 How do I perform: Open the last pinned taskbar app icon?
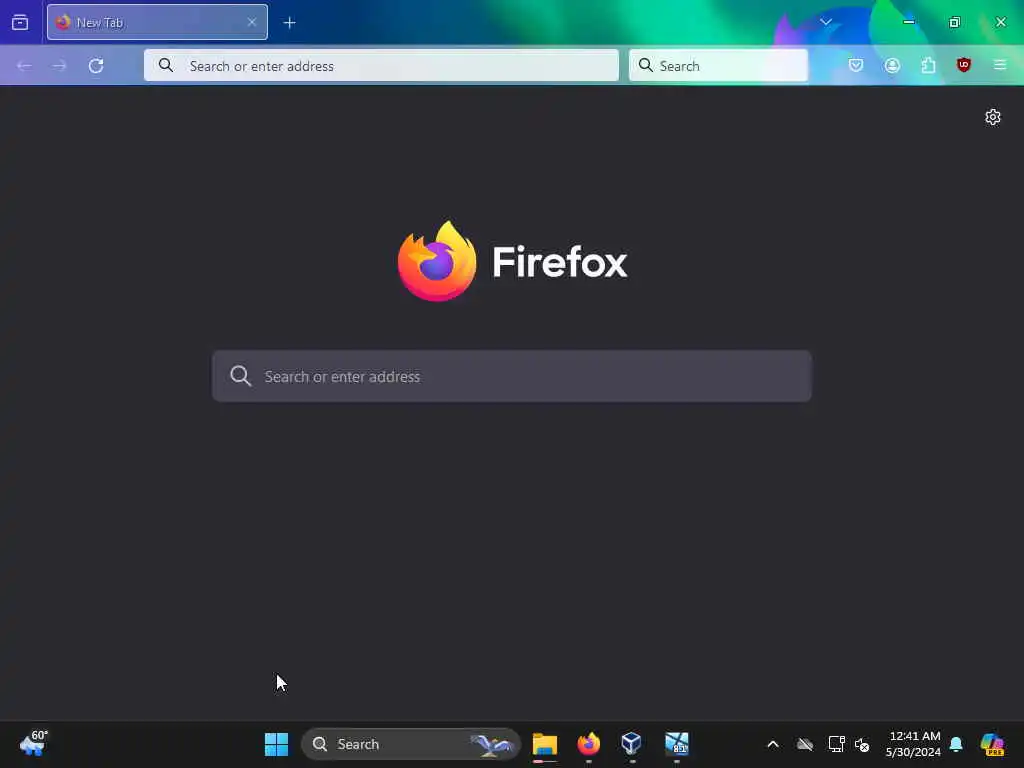677,744
